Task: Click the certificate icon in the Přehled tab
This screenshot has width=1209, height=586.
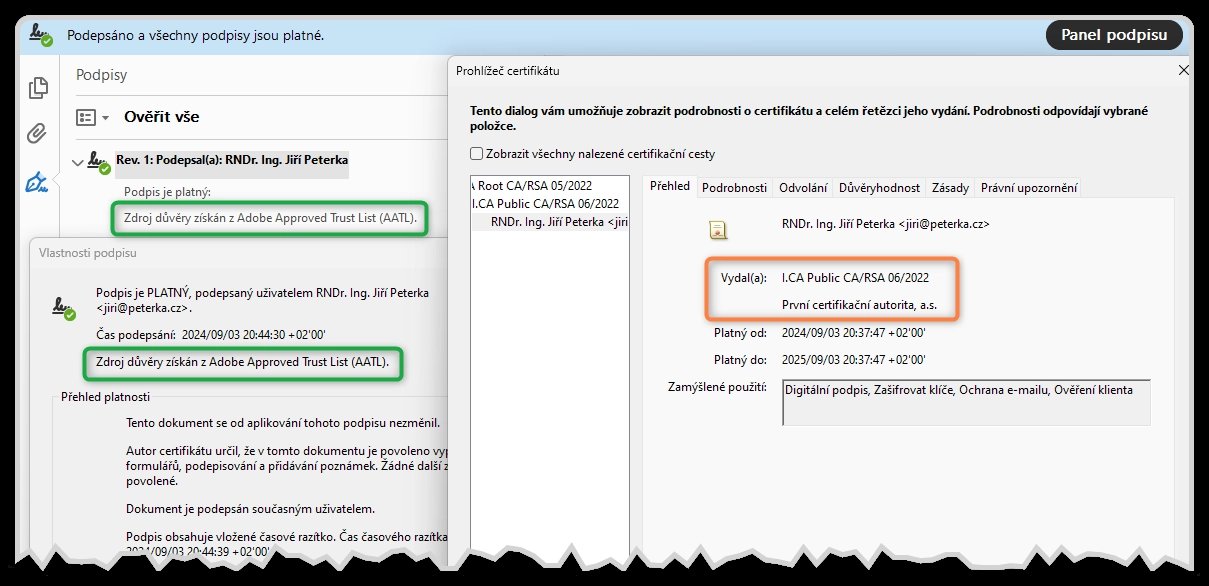Action: [717, 229]
